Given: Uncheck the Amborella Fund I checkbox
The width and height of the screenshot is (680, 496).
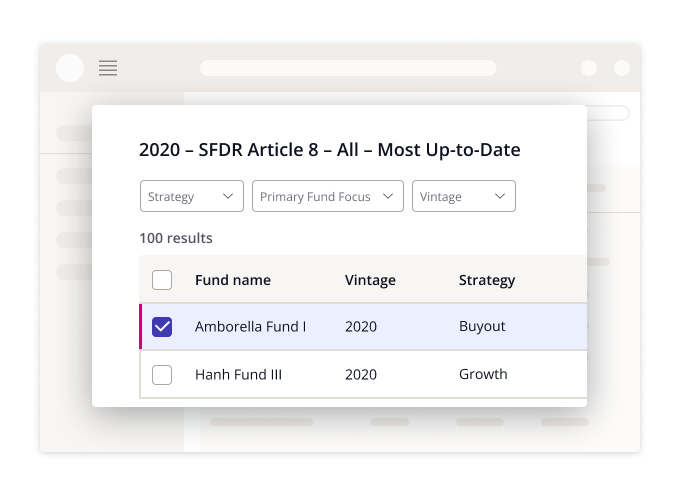Looking at the screenshot, I should coord(162,327).
